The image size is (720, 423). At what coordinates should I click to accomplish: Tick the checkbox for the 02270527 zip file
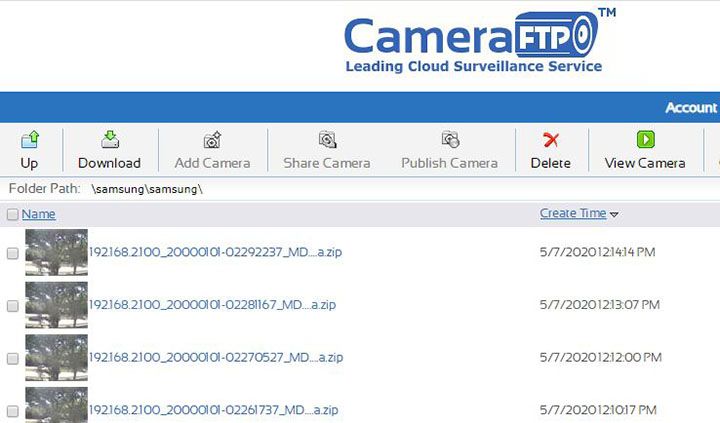click(13, 358)
